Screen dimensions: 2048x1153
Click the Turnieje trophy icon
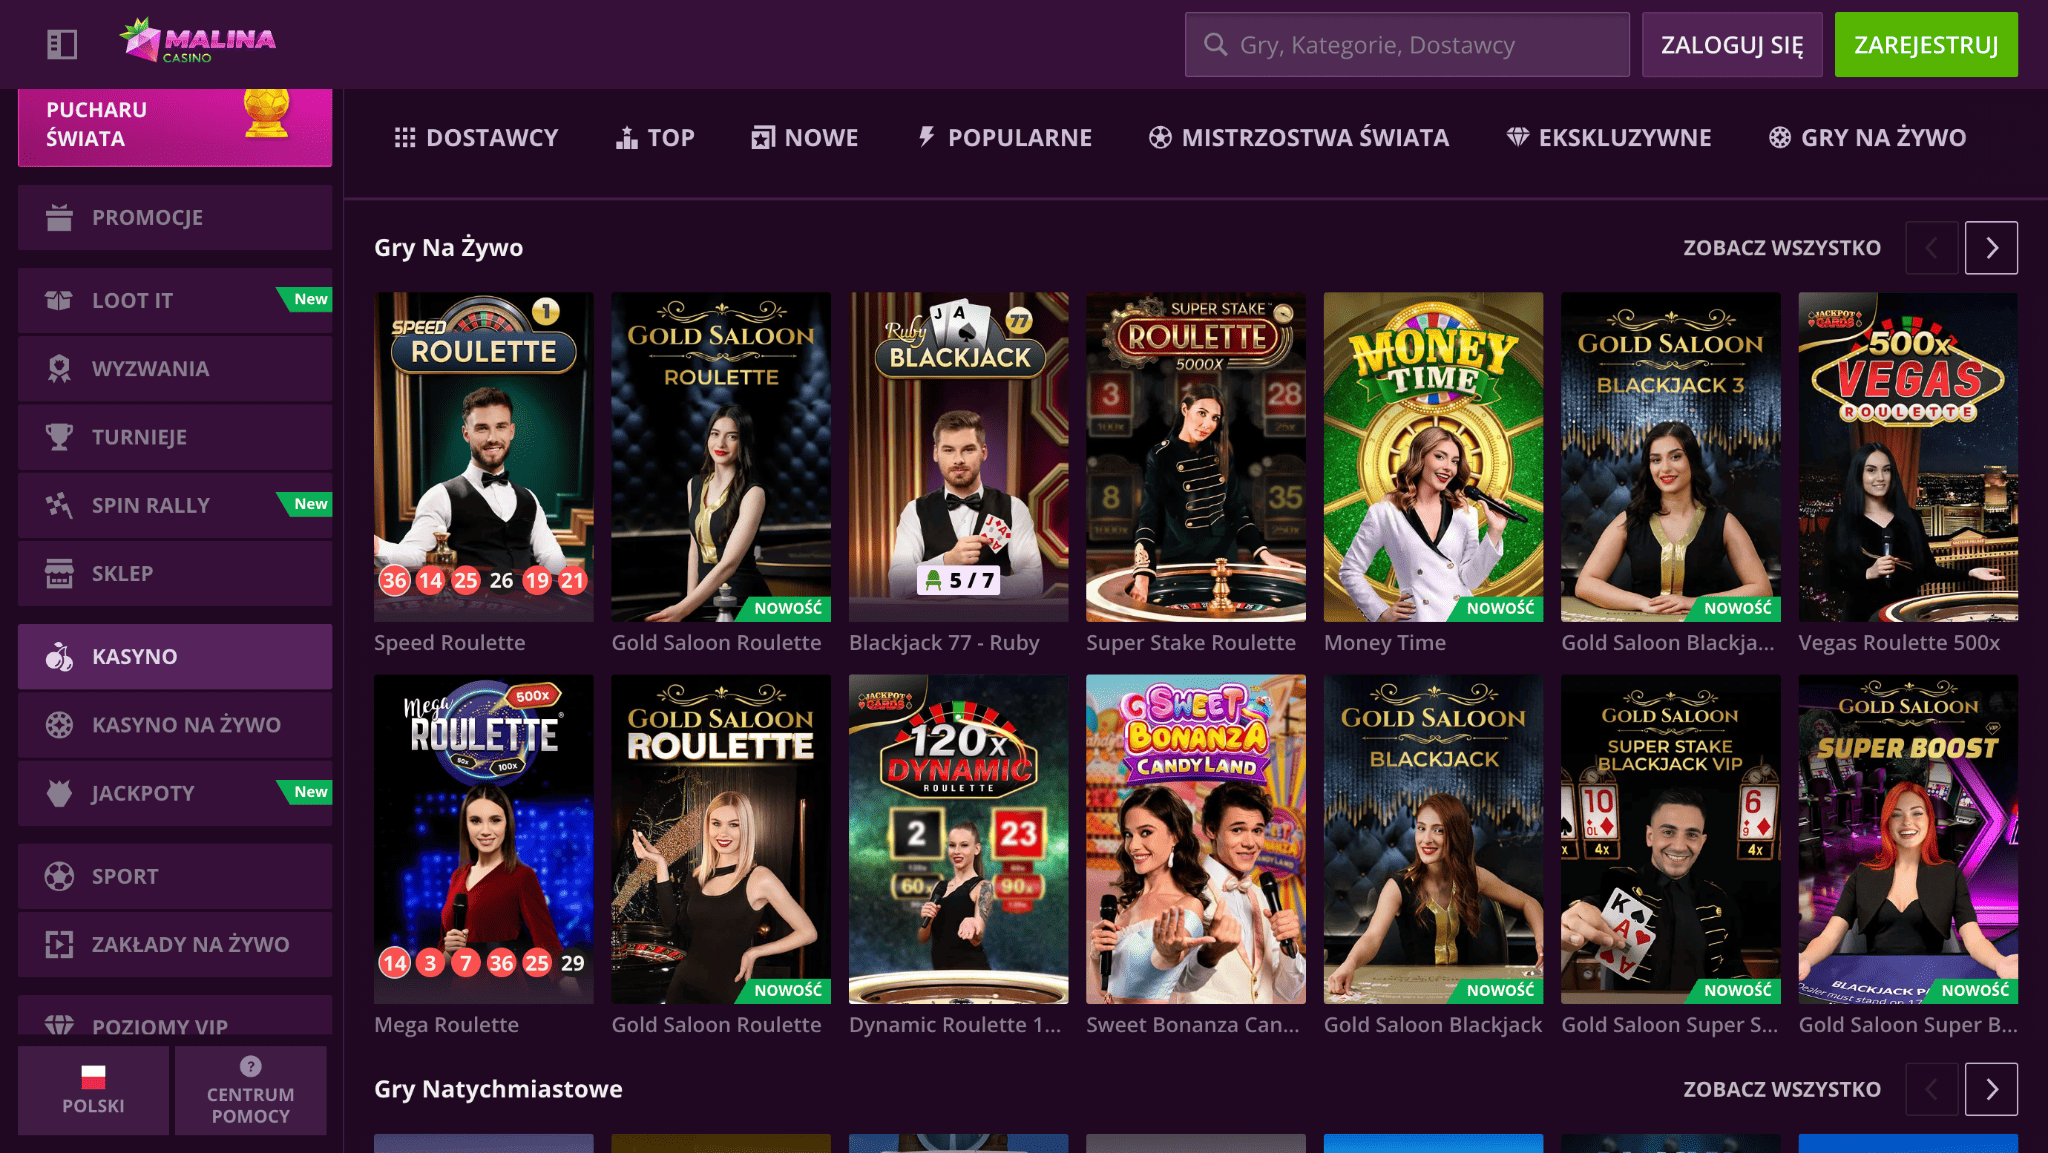59,437
